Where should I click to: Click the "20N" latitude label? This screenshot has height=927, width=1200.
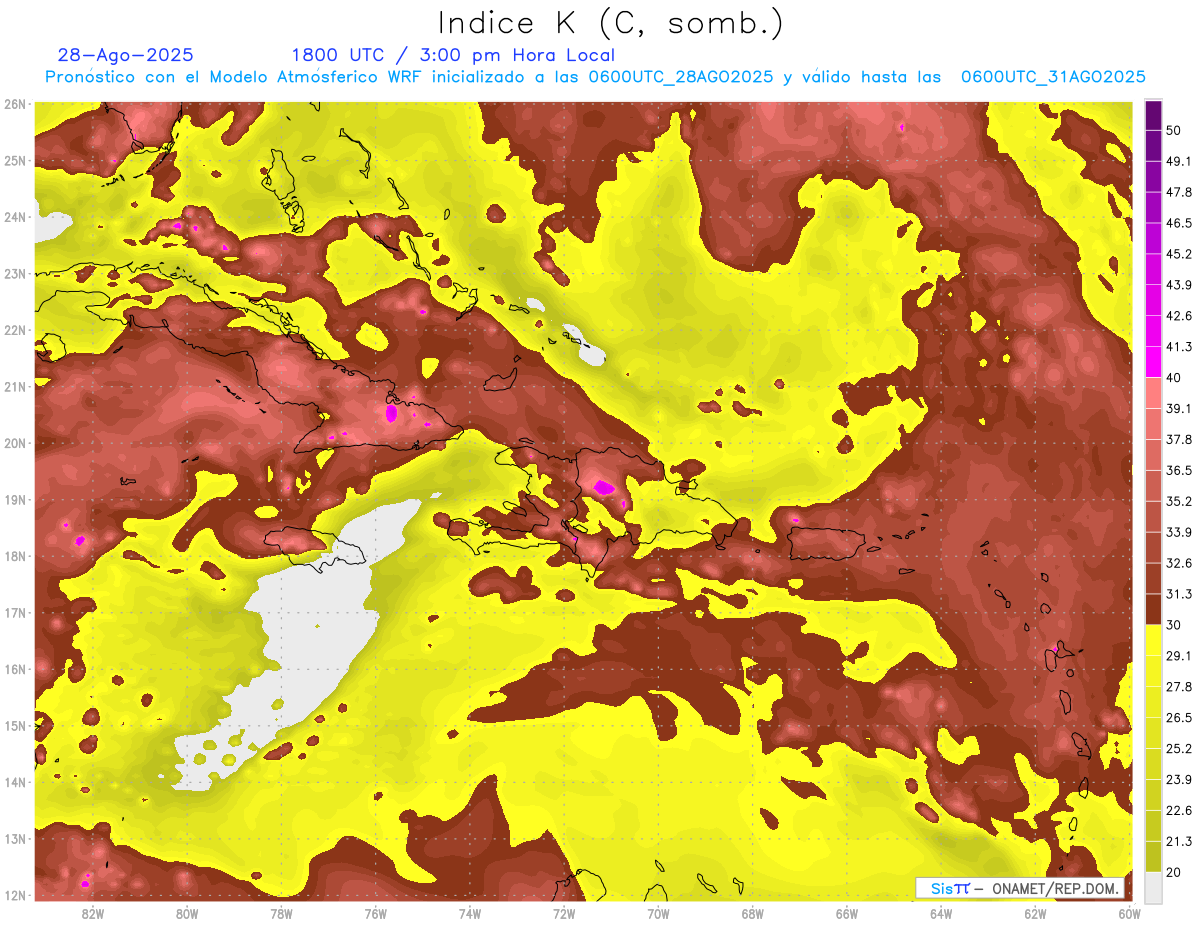(x=15, y=443)
